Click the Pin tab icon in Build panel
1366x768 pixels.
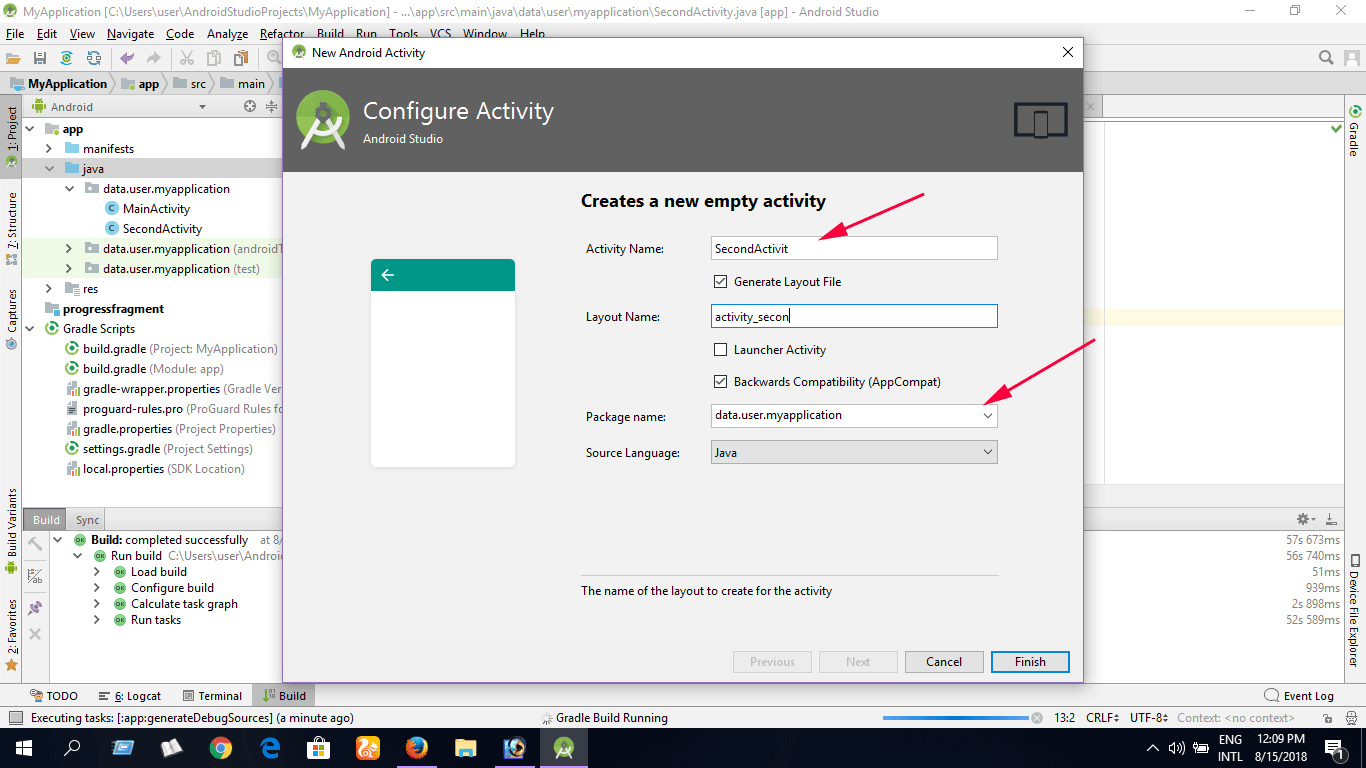[35, 607]
